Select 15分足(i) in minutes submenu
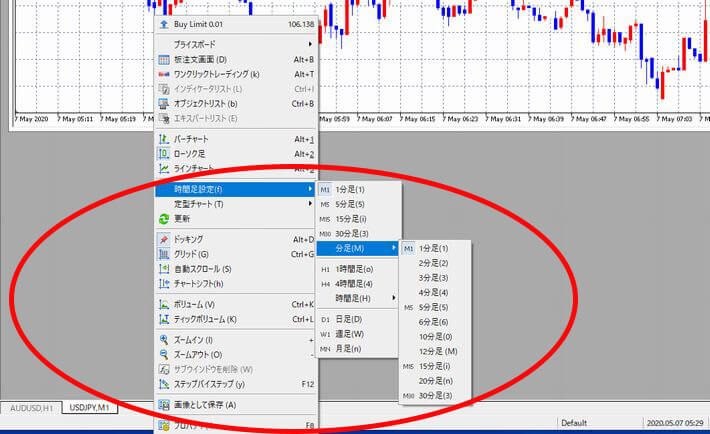Image resolution: width=710 pixels, height=434 pixels. click(434, 366)
